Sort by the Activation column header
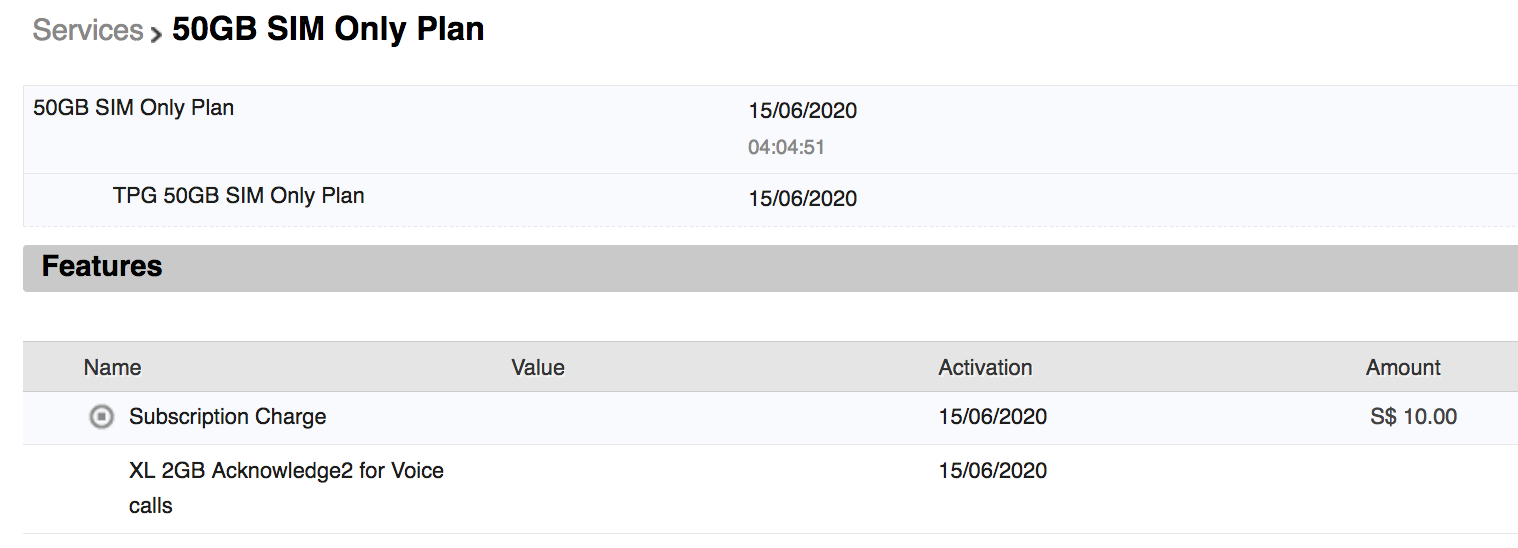The width and height of the screenshot is (1518, 548). click(985, 367)
